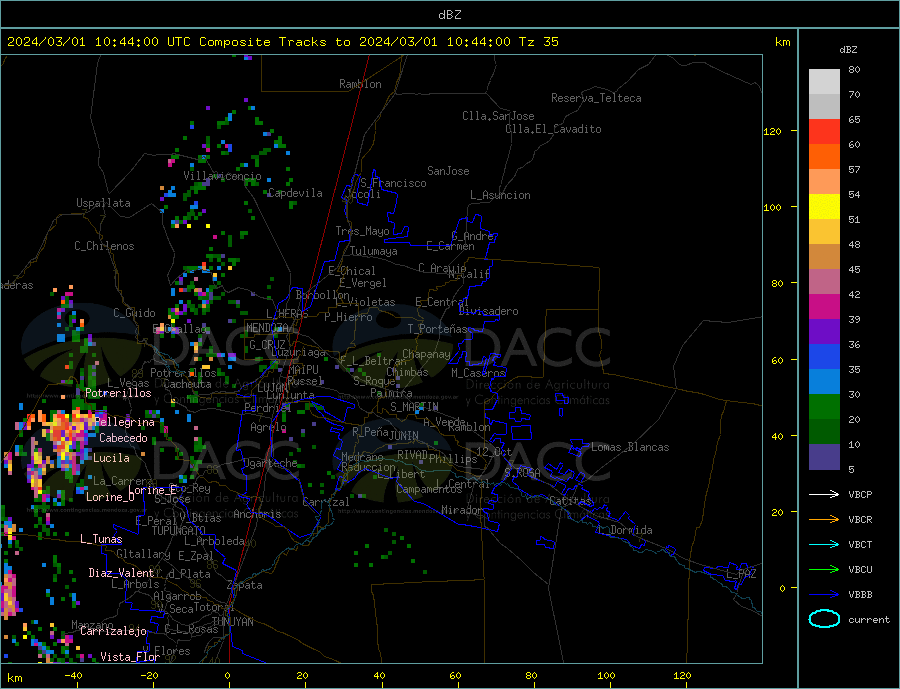900x689 pixels.
Task: Click the 'Tulumaya' map label
Action: 374,251
